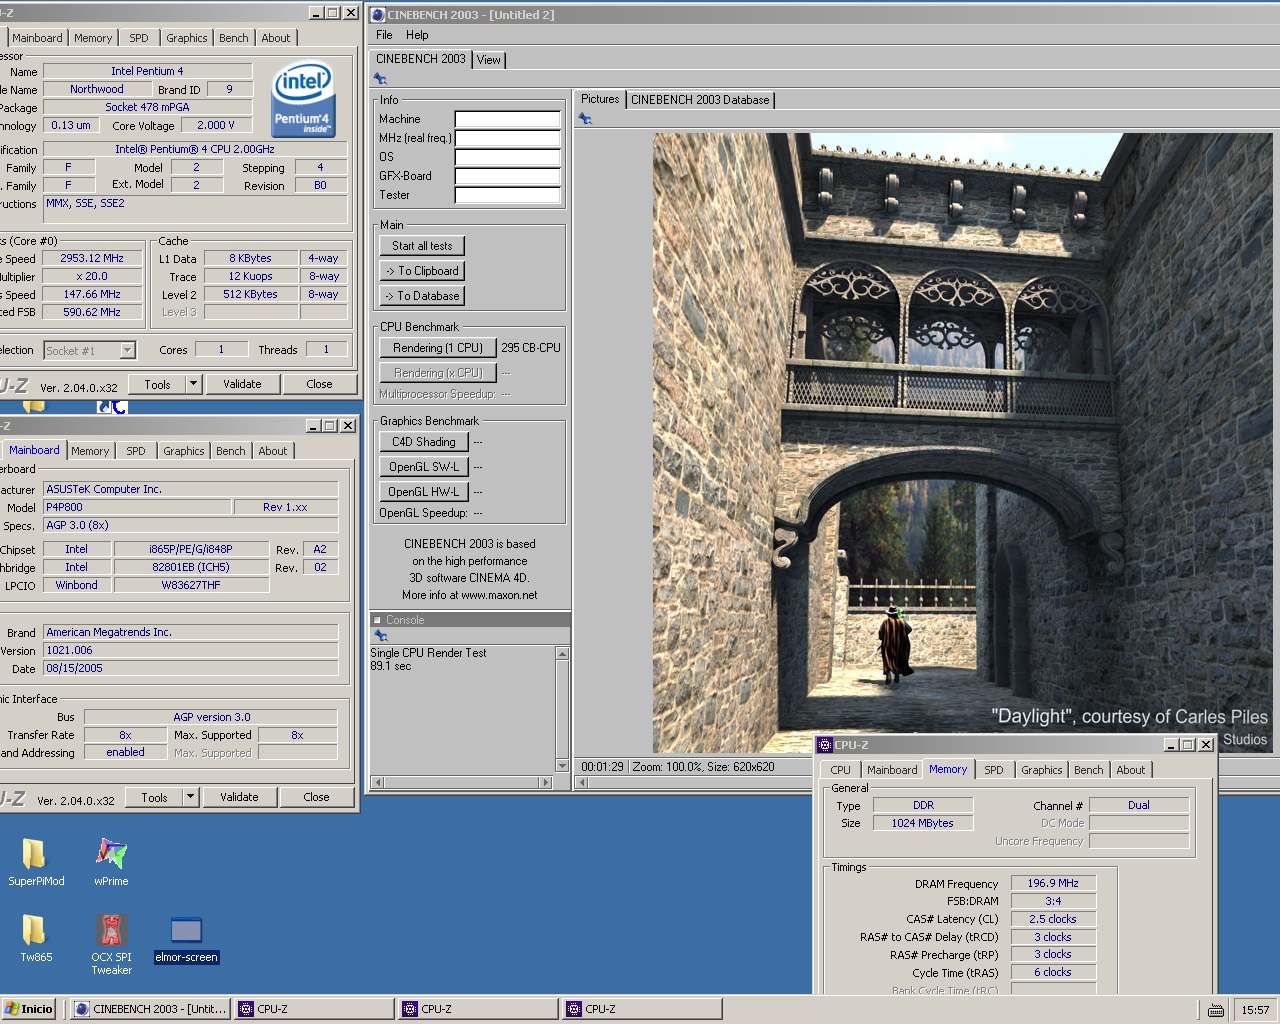Start the C4D Shading benchmark

coord(424,442)
